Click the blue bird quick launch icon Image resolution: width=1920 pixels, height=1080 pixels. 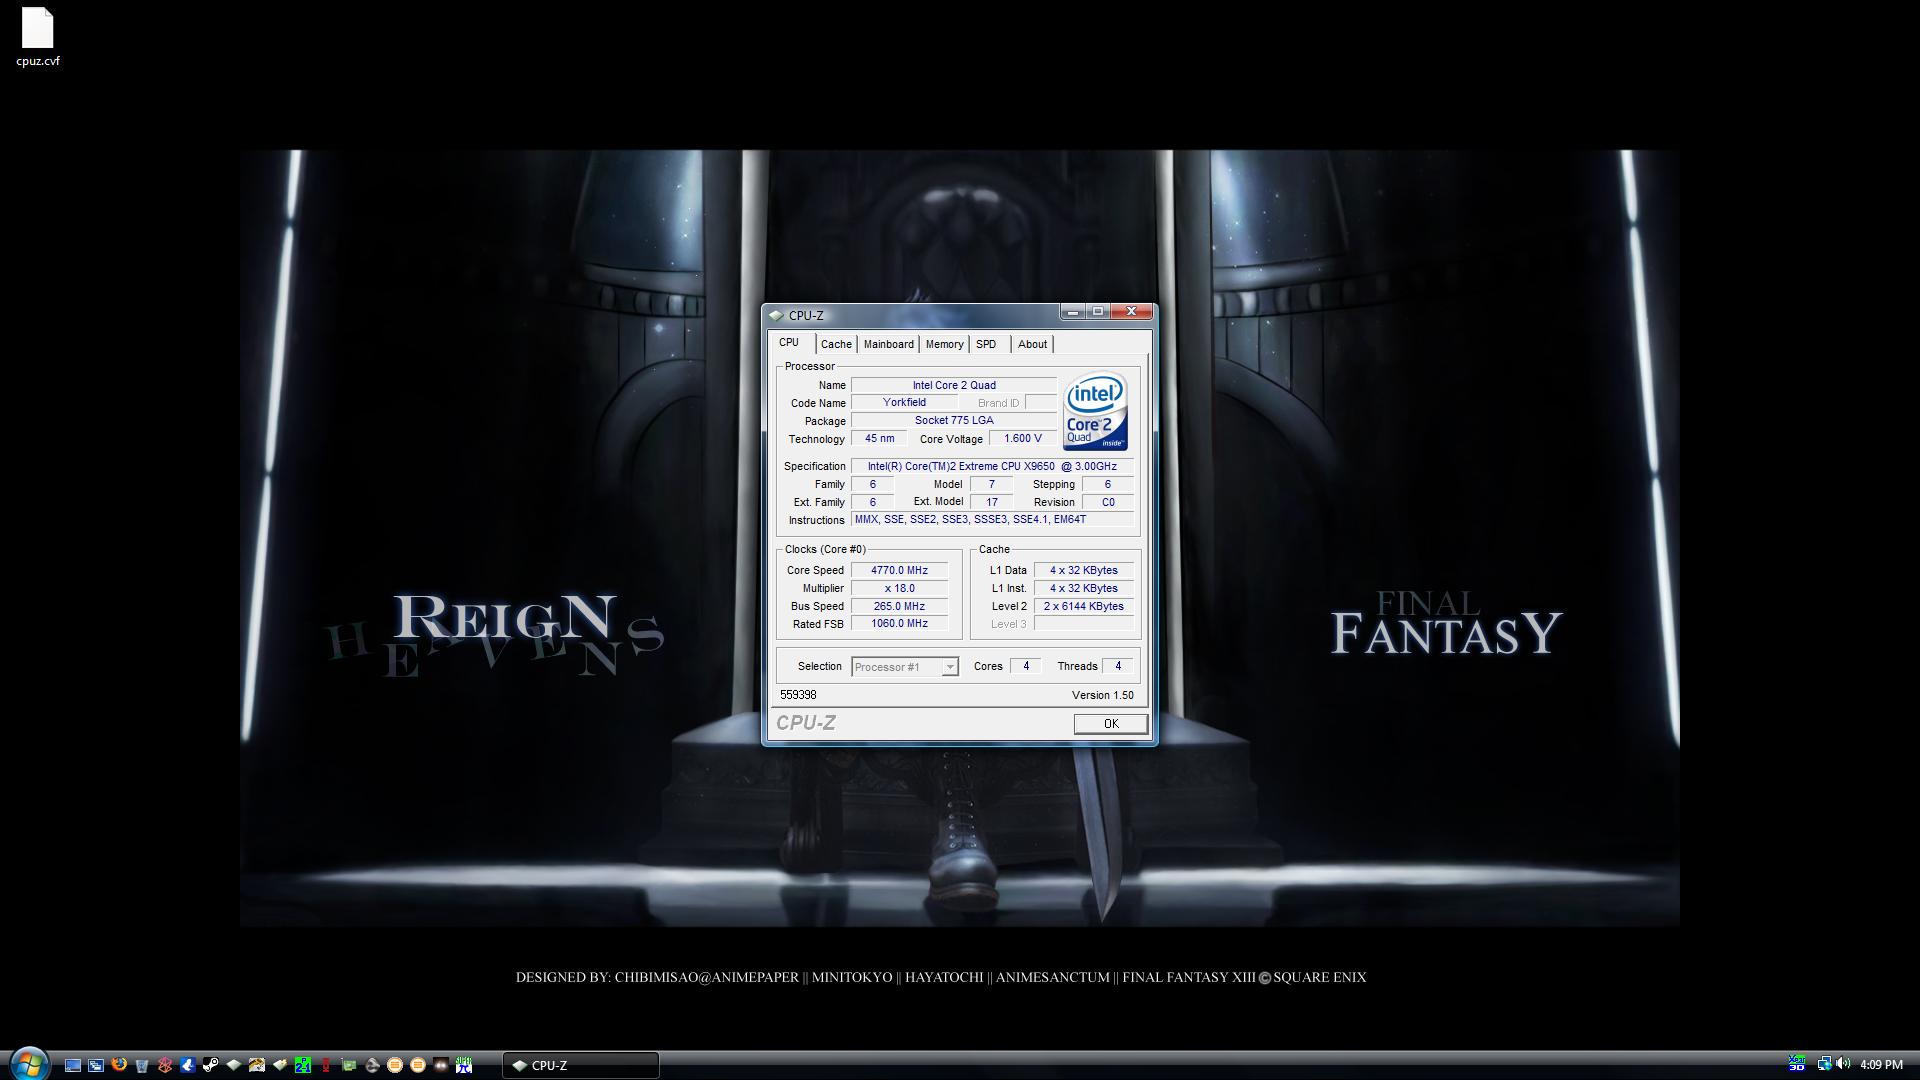click(x=188, y=1065)
